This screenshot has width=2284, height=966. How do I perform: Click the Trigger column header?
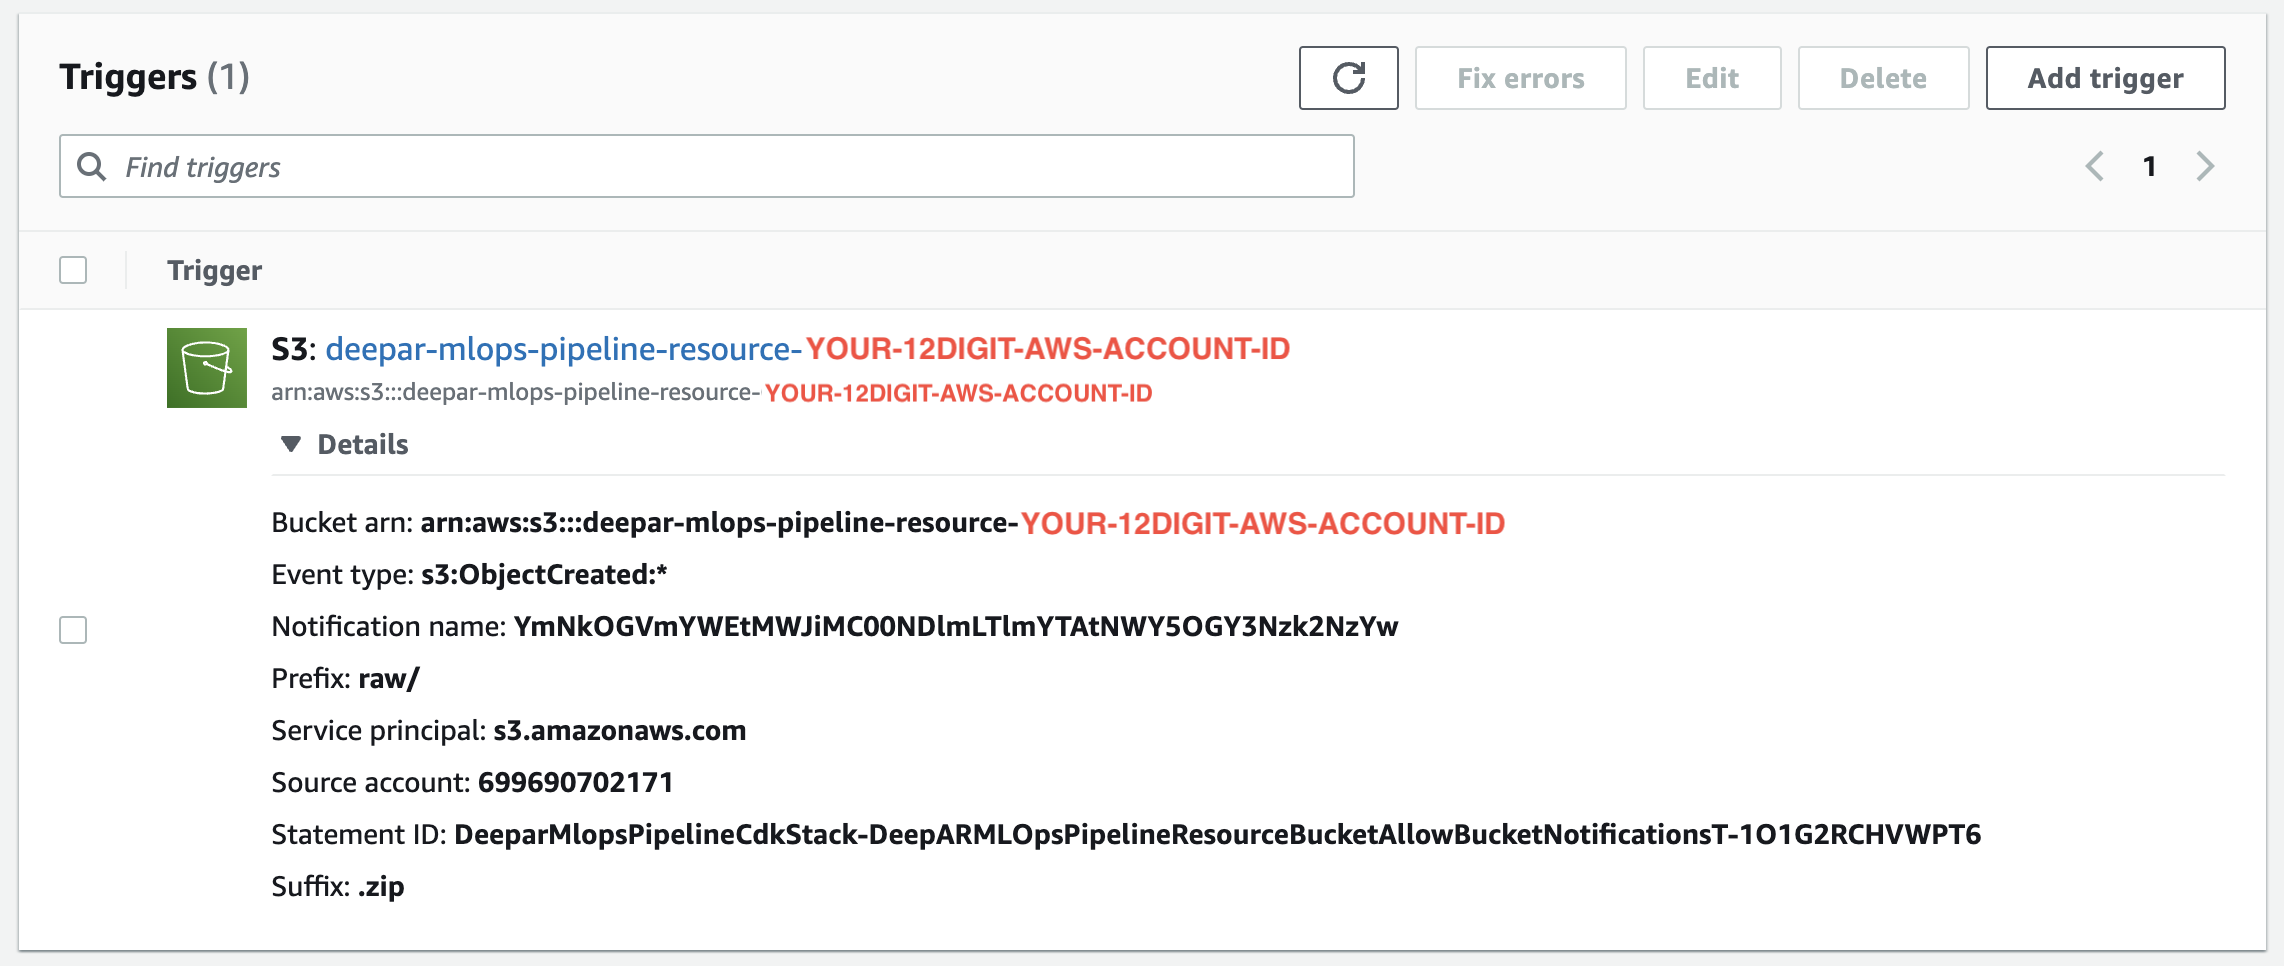click(214, 270)
